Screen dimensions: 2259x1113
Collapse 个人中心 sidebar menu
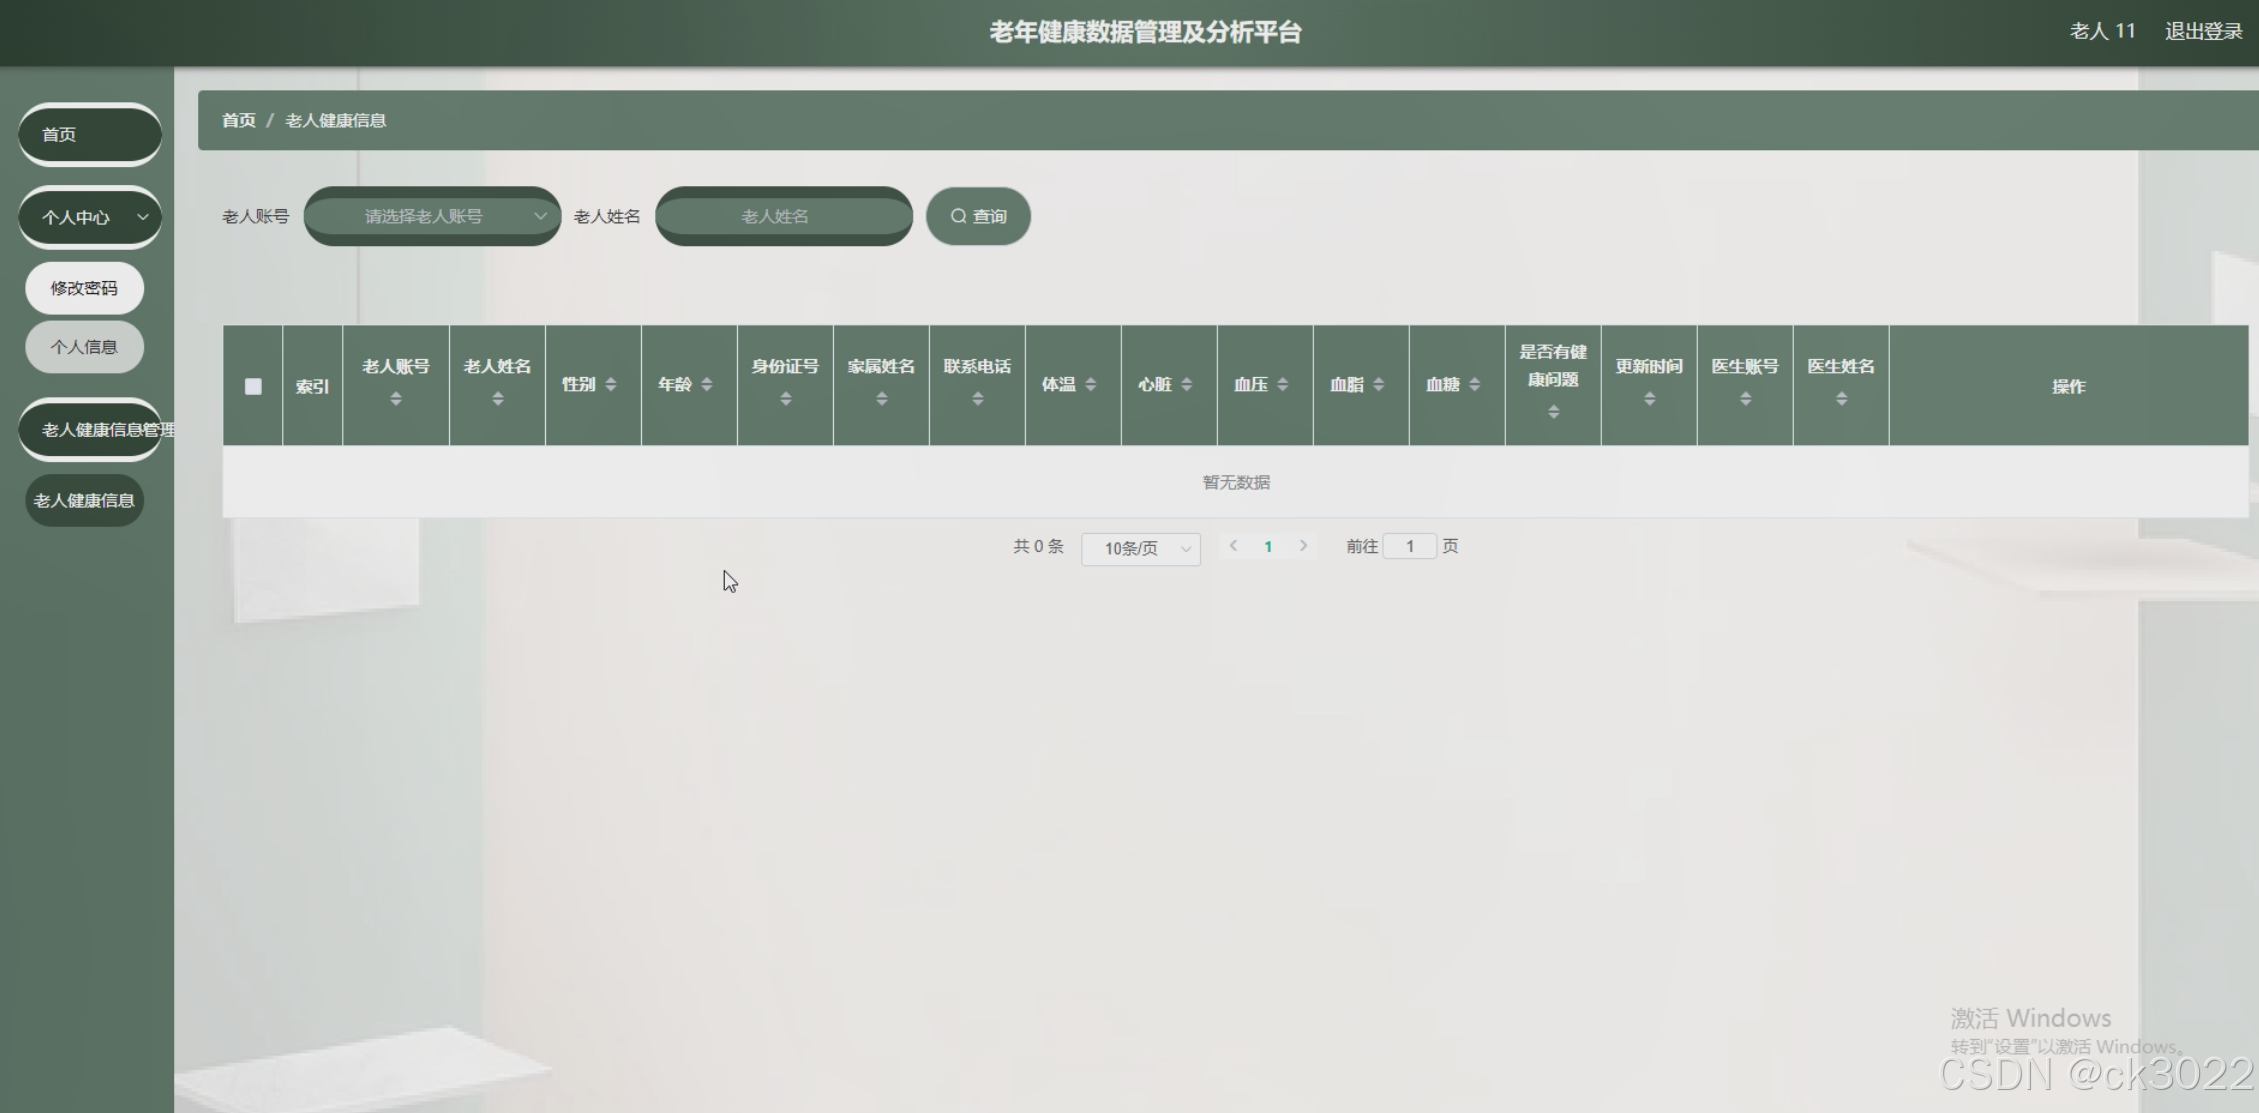(x=90, y=217)
